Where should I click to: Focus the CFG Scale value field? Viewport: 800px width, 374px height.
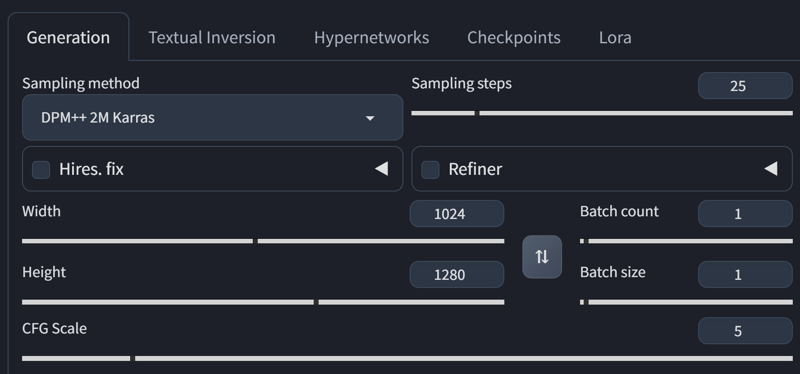coord(745,331)
